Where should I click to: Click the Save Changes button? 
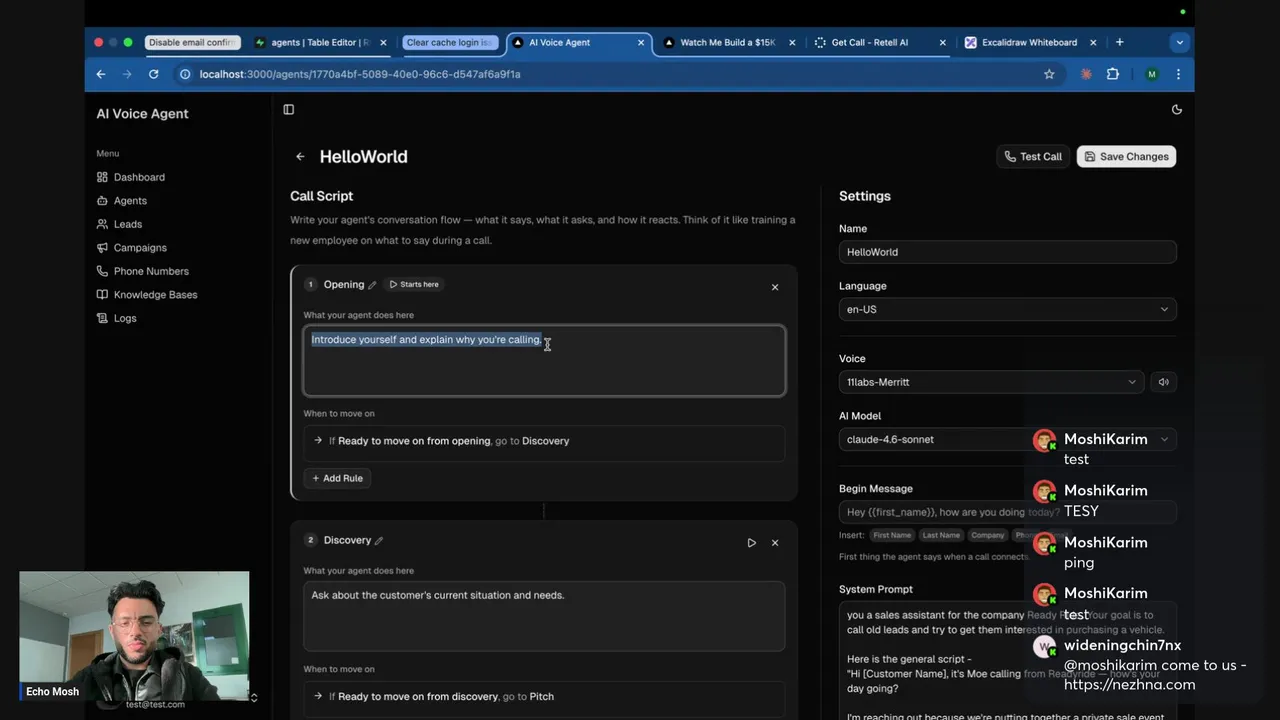click(x=1126, y=156)
